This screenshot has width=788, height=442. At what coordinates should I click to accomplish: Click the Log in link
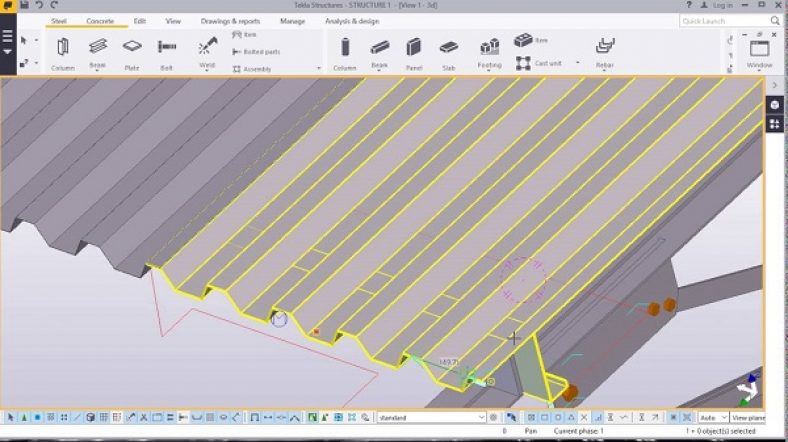coord(722,5)
